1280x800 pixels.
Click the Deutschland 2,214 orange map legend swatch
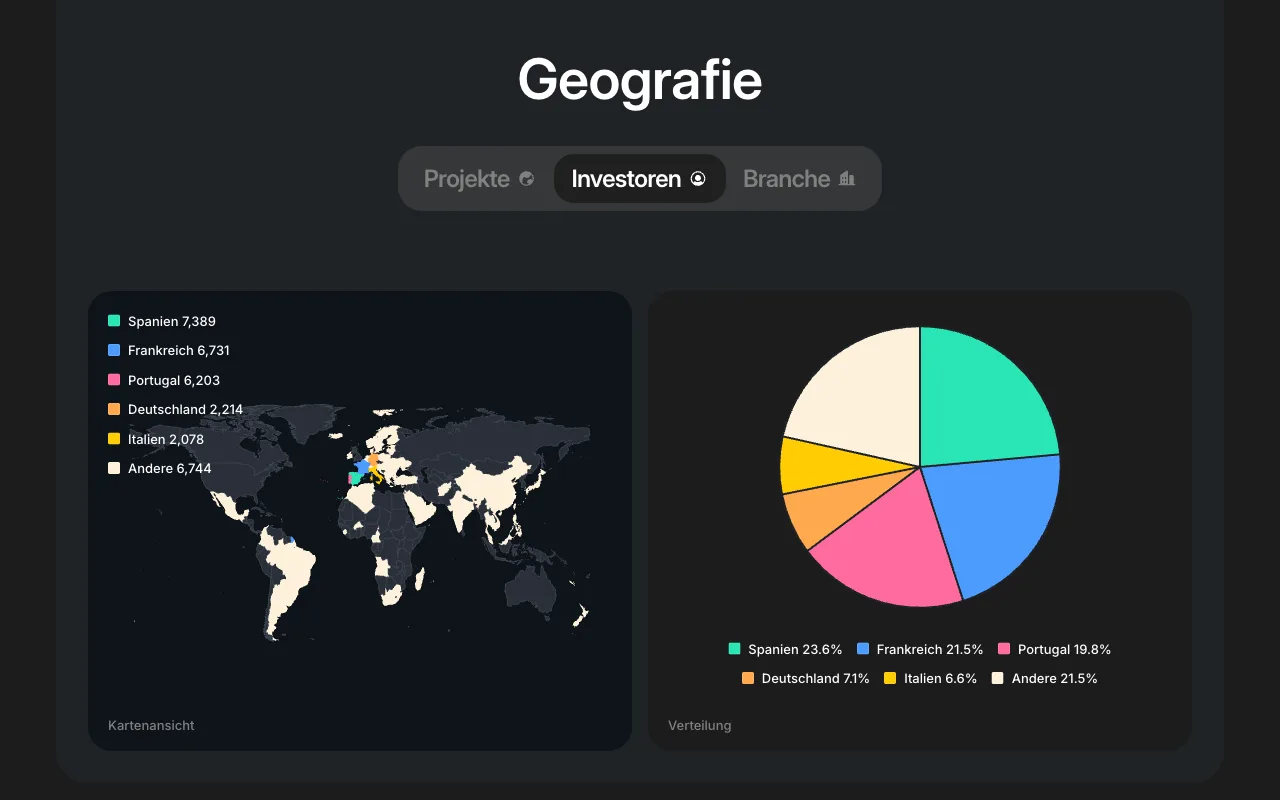114,409
